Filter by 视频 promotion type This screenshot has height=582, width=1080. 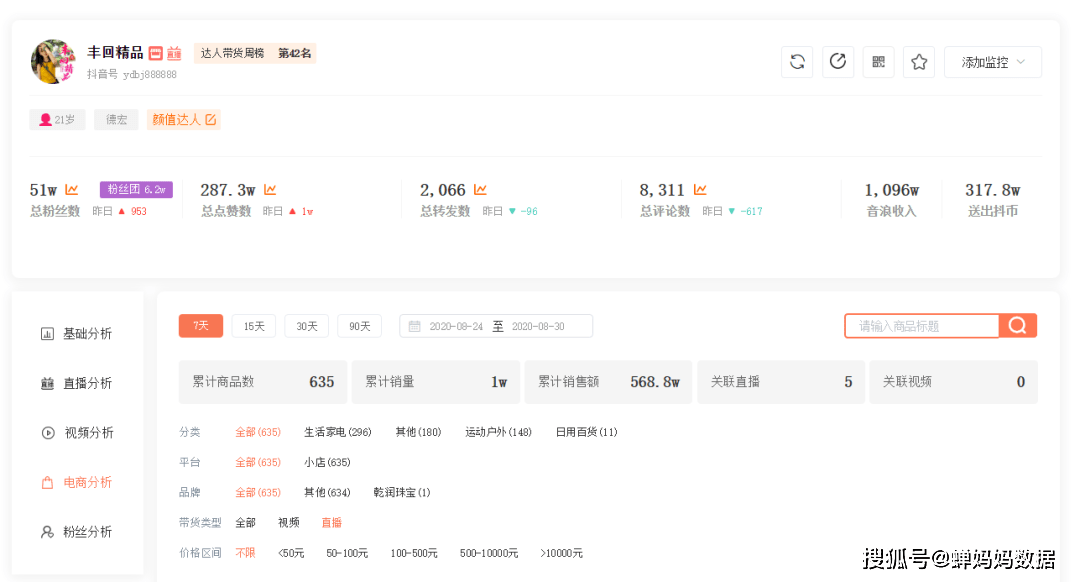click(x=289, y=523)
